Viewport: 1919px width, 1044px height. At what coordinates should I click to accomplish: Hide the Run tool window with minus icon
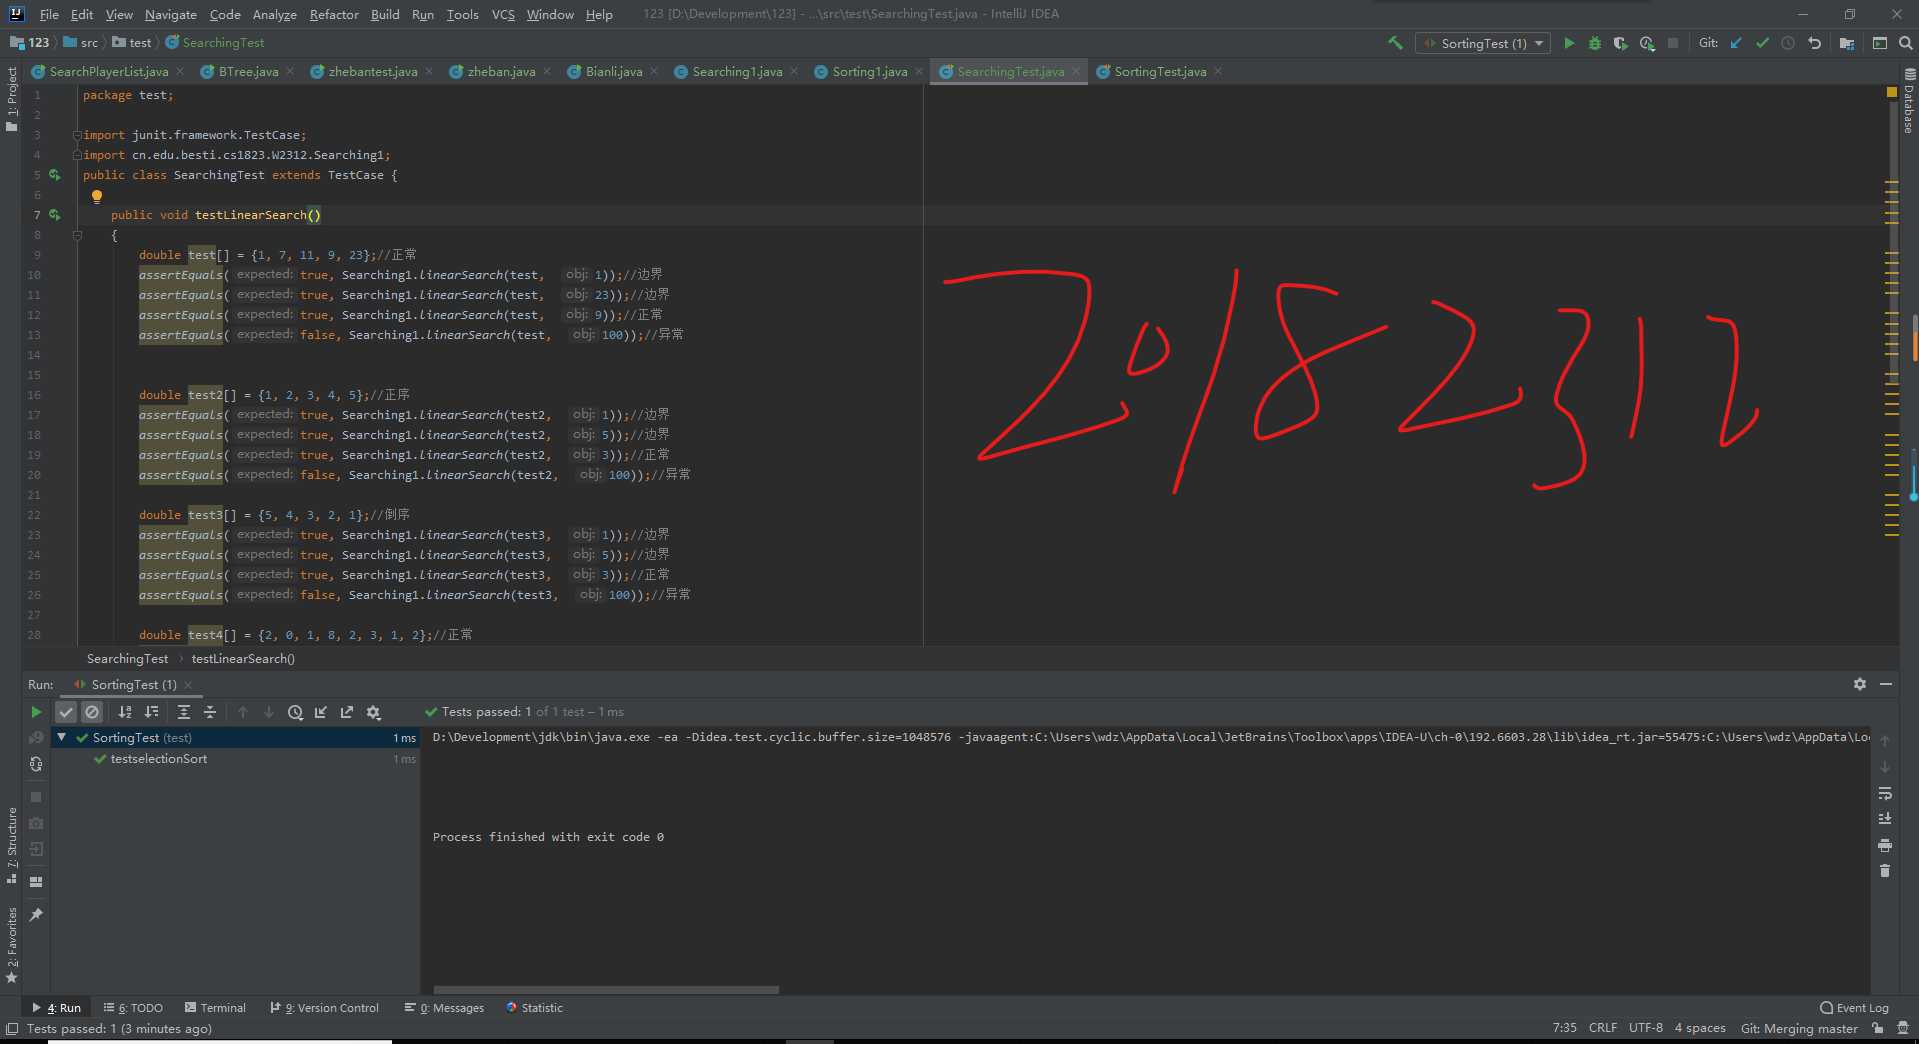coord(1886,684)
